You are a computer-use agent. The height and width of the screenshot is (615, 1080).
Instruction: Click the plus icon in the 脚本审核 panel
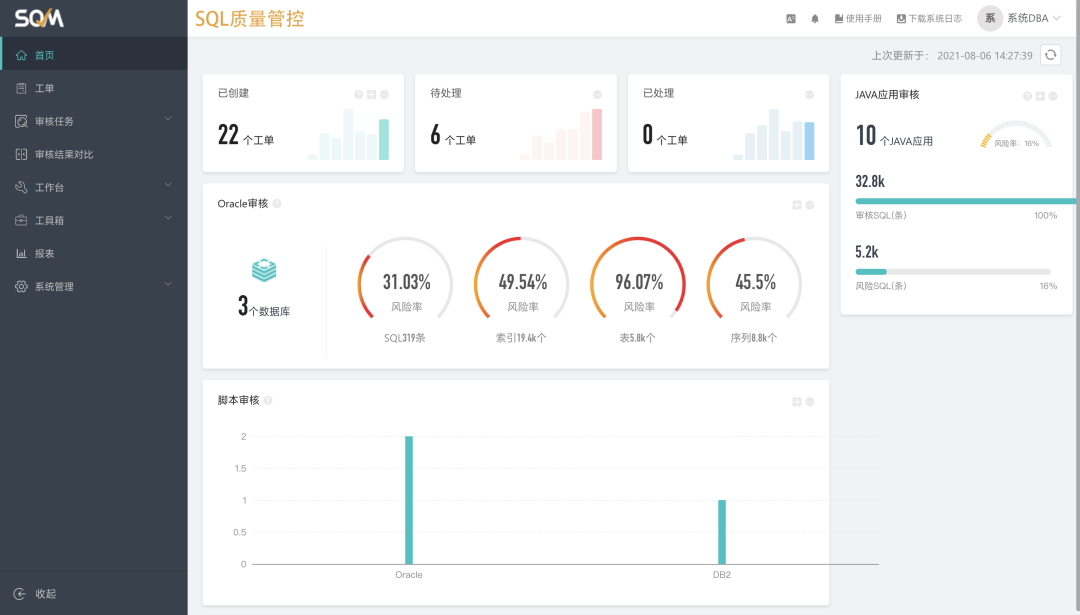(797, 402)
